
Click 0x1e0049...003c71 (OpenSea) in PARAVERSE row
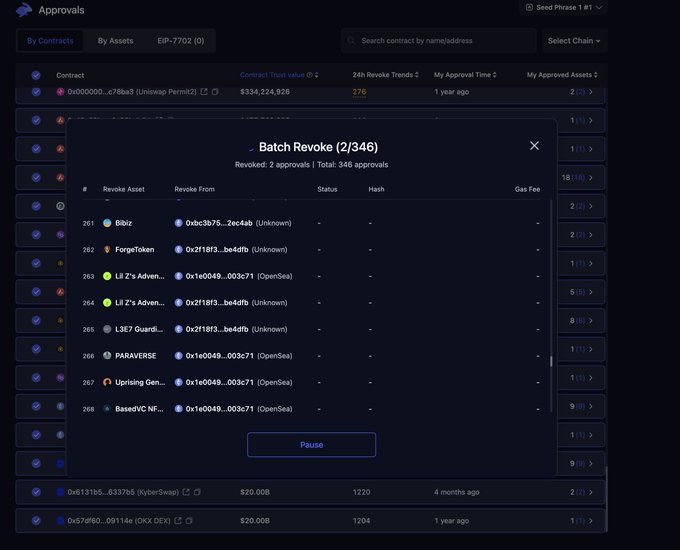(x=239, y=356)
